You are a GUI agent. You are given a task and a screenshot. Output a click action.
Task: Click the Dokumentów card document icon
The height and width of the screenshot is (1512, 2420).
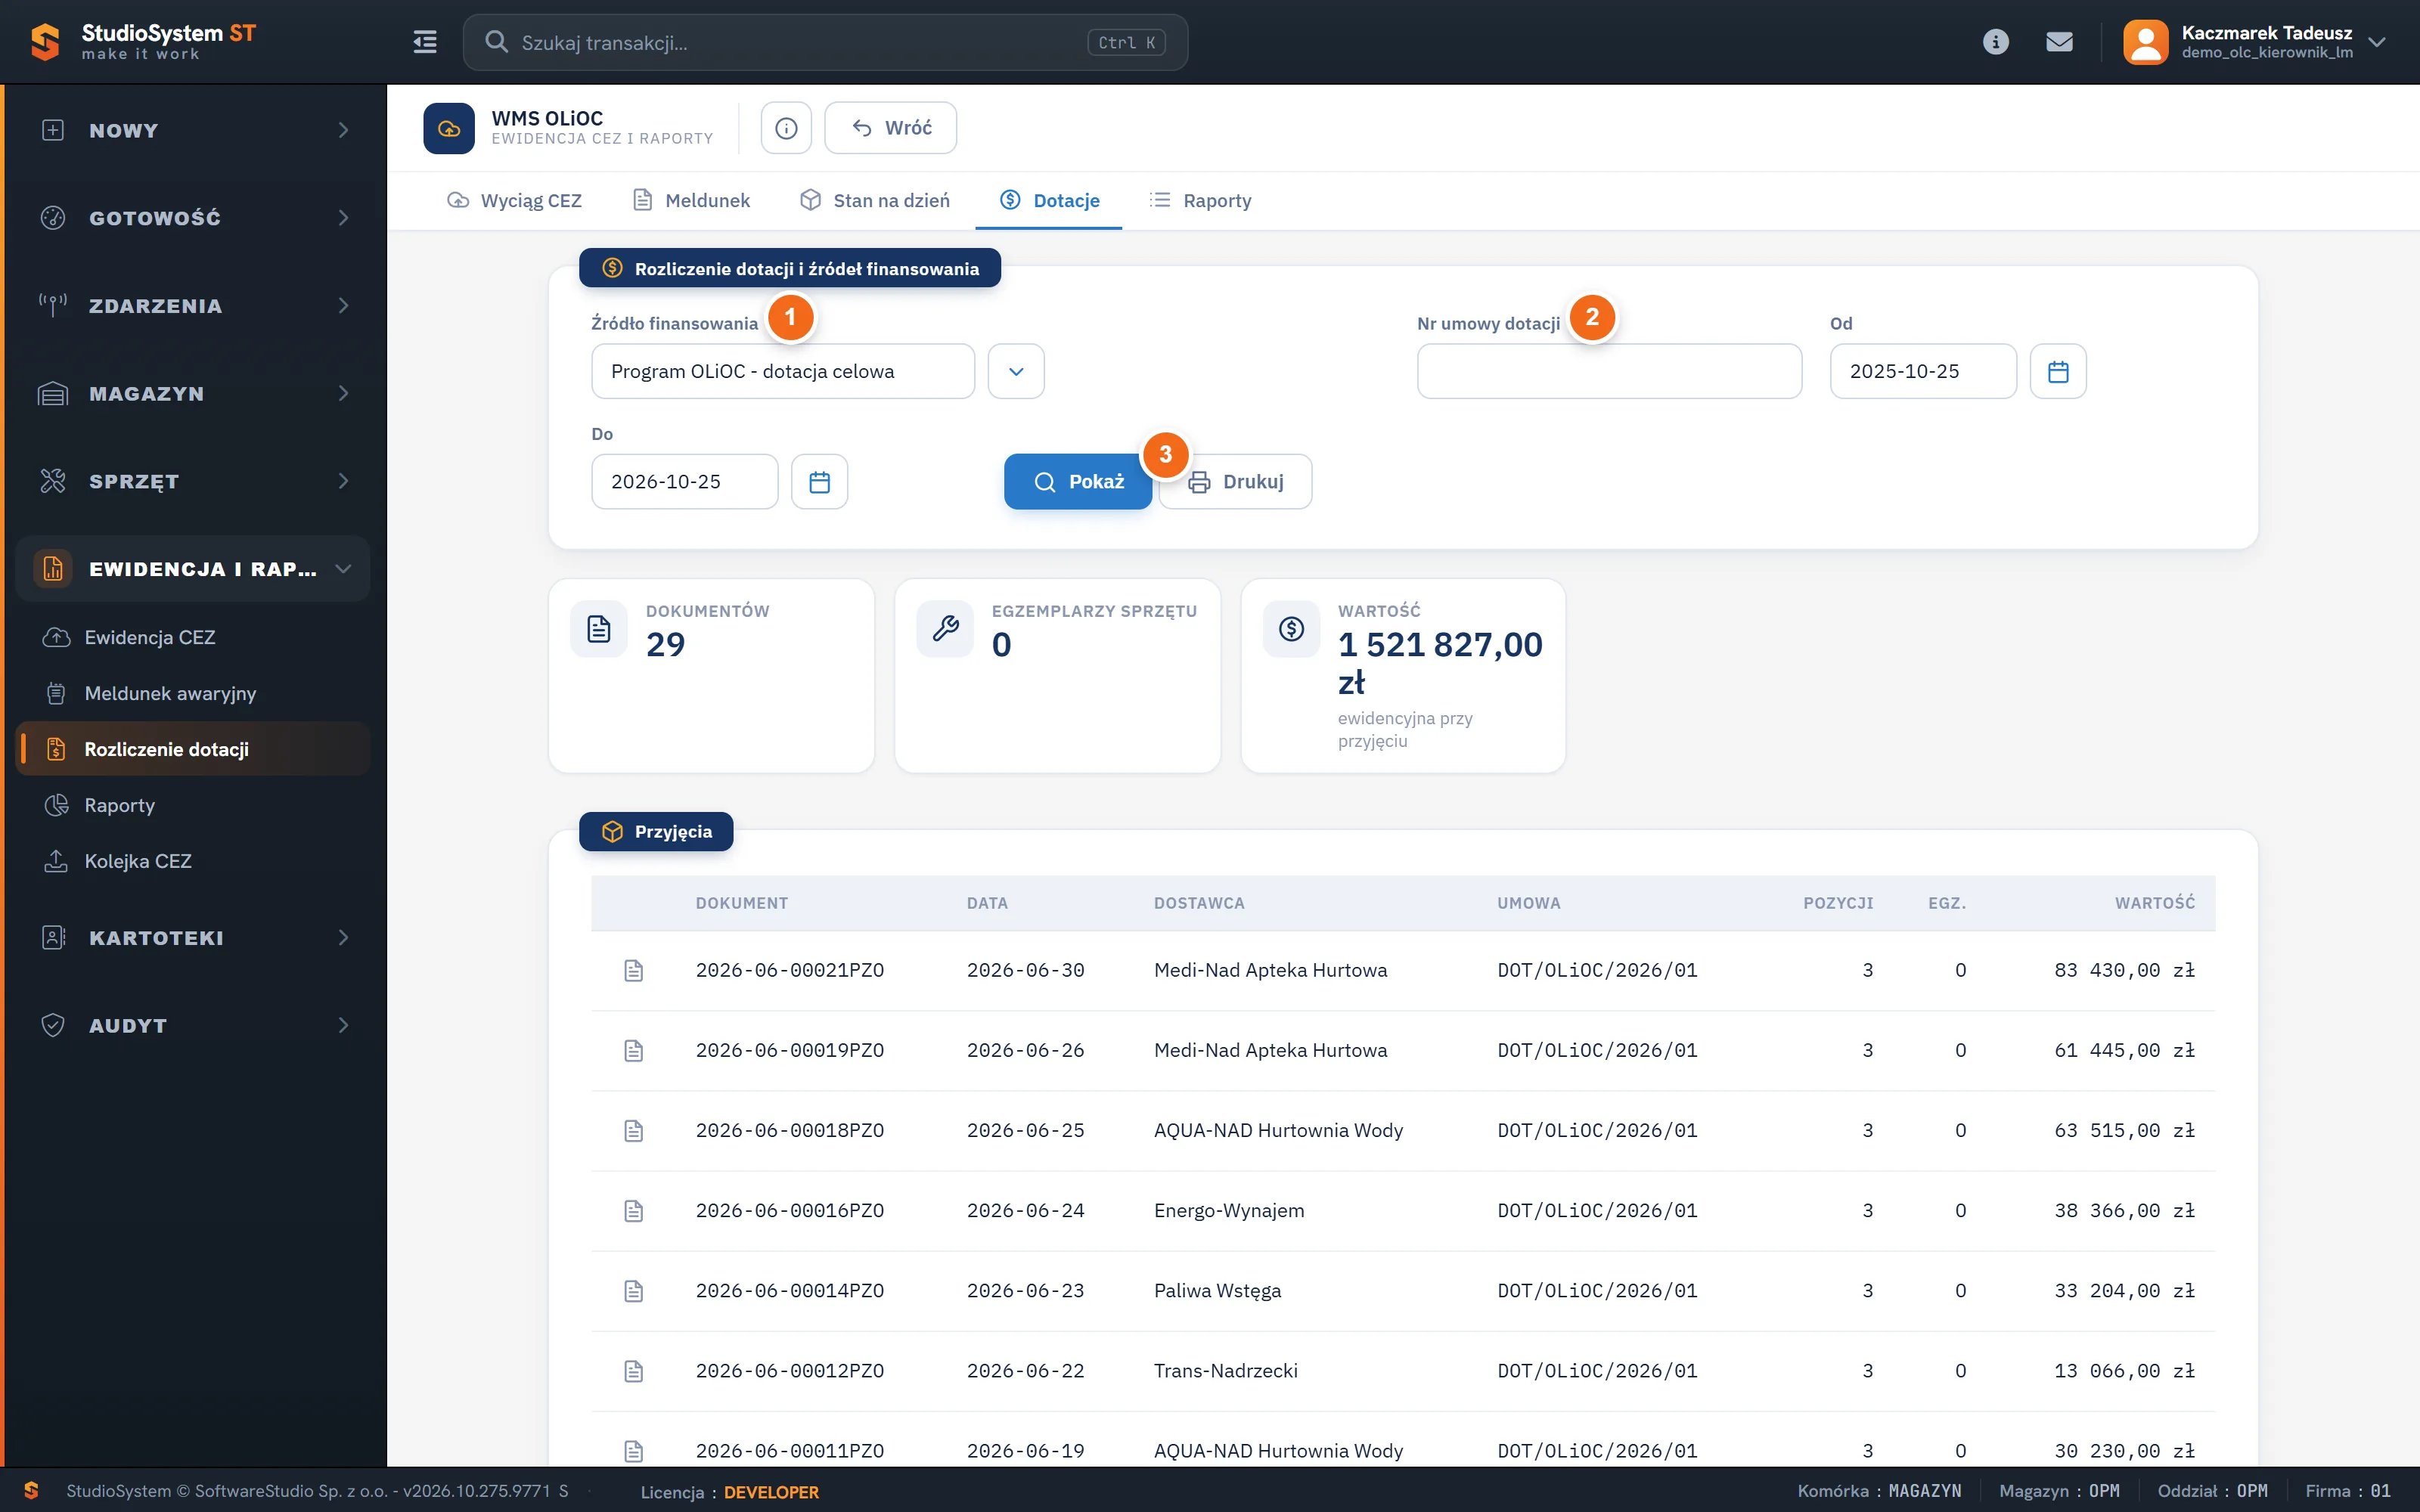[x=599, y=629]
